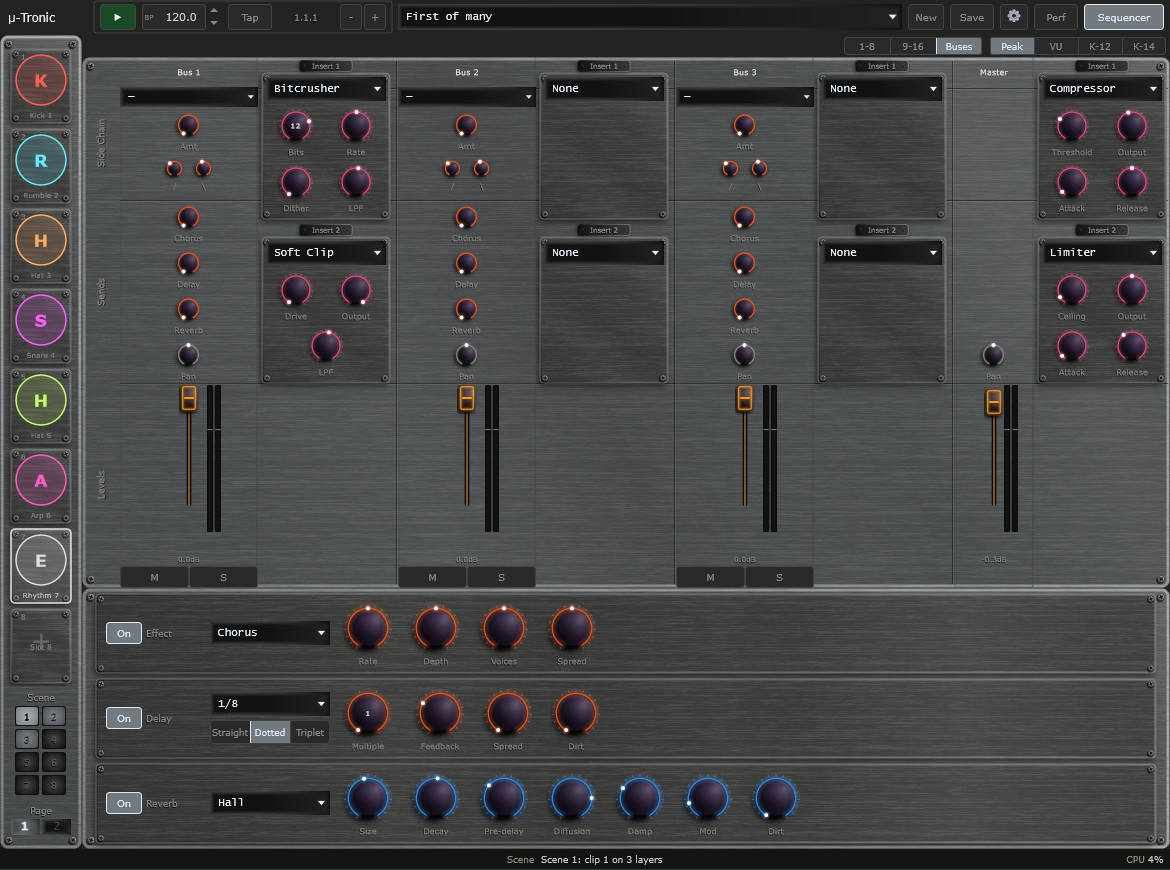1170x870 pixels.
Task: Select the Hat 3 instrument pad
Action: point(41,240)
